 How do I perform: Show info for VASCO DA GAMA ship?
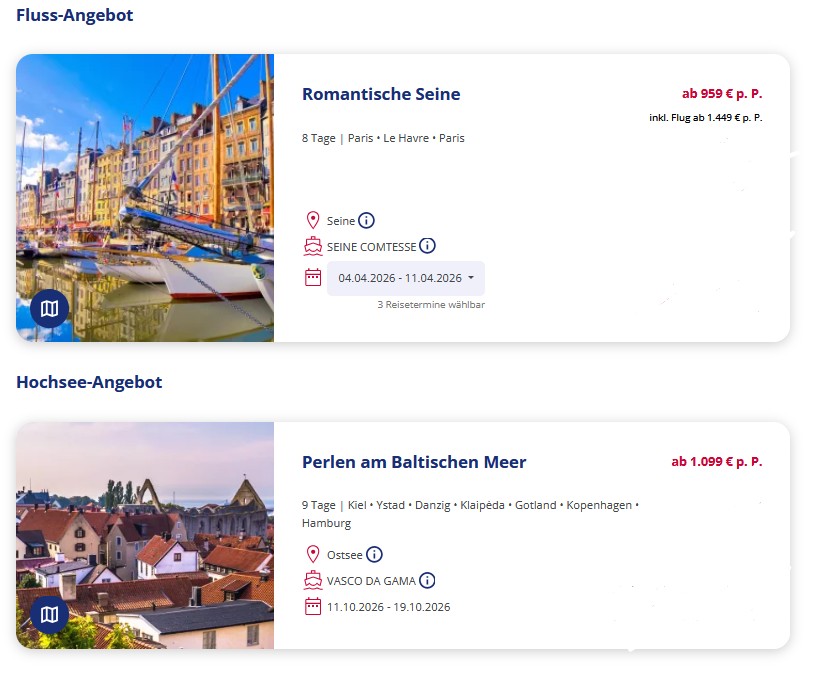(428, 580)
